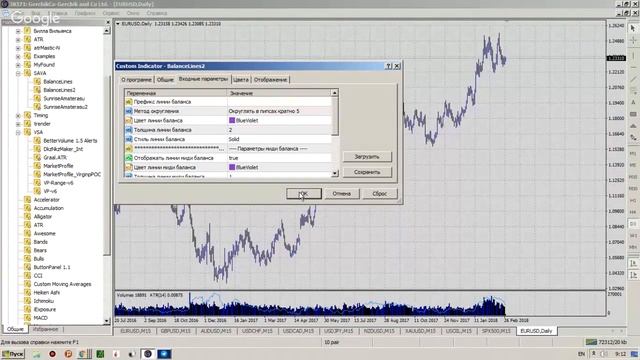Switch to the 'Отображение' tab
This screenshot has height=360, width=640.
pyautogui.click(x=270, y=80)
